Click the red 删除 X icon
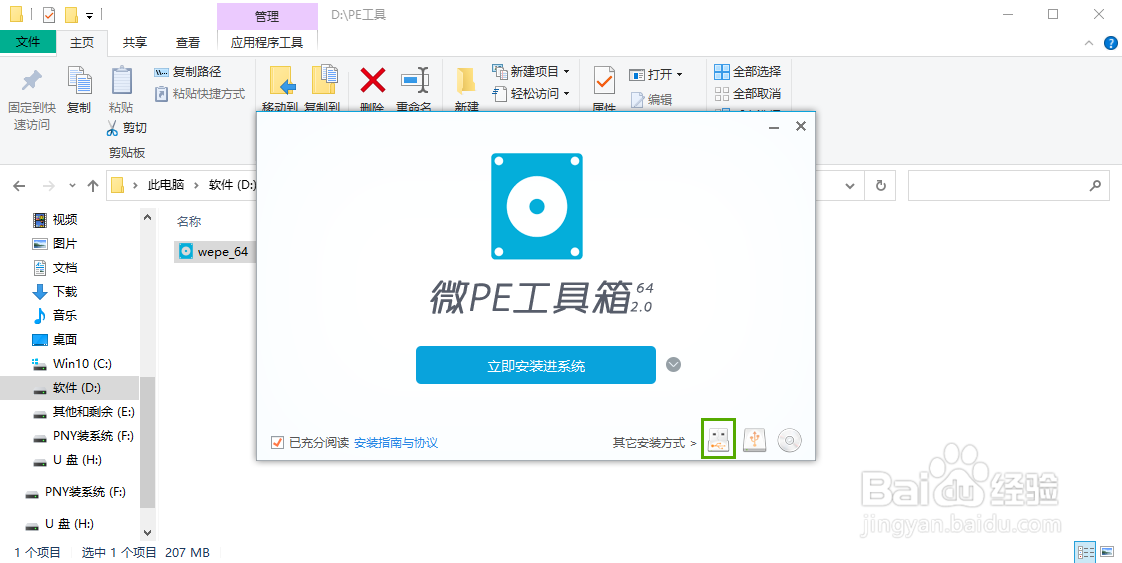This screenshot has height=563, width=1122. [x=373, y=80]
